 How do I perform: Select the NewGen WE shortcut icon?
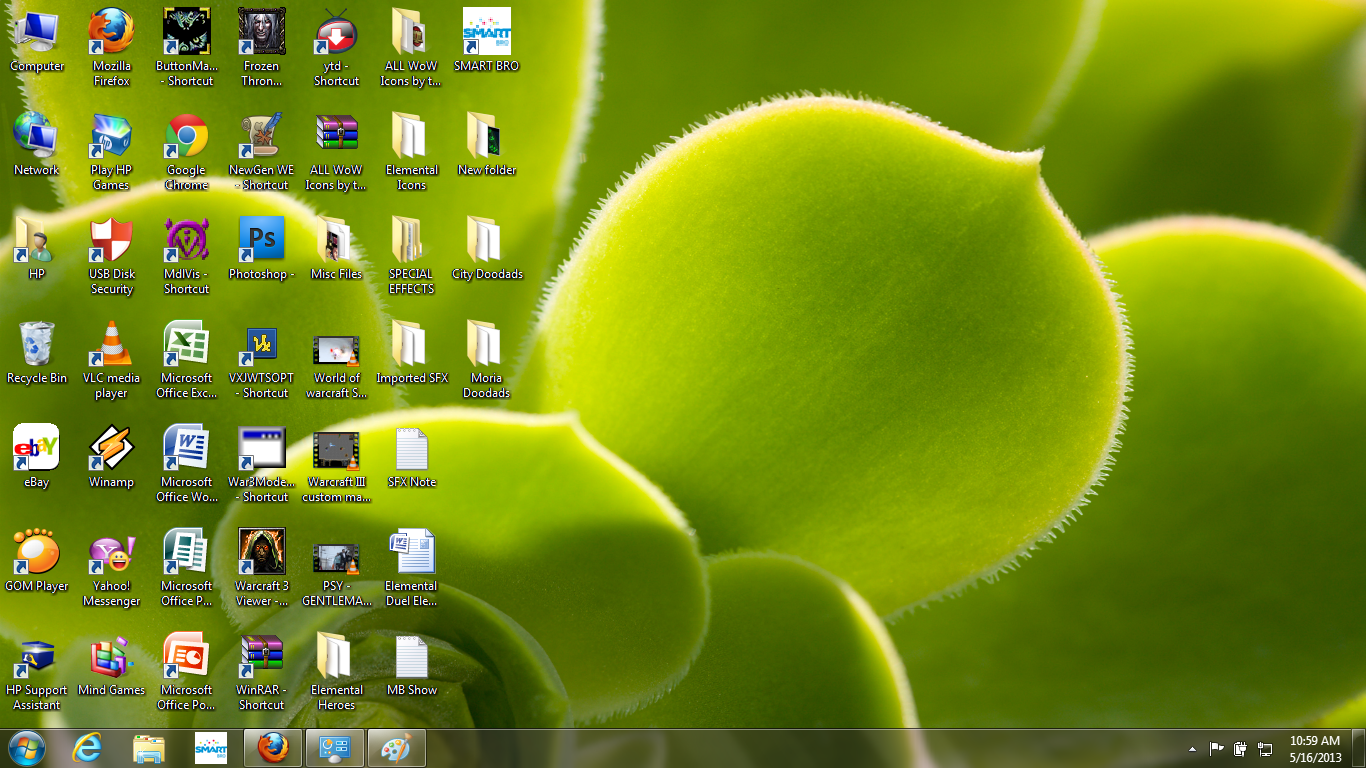click(262, 151)
